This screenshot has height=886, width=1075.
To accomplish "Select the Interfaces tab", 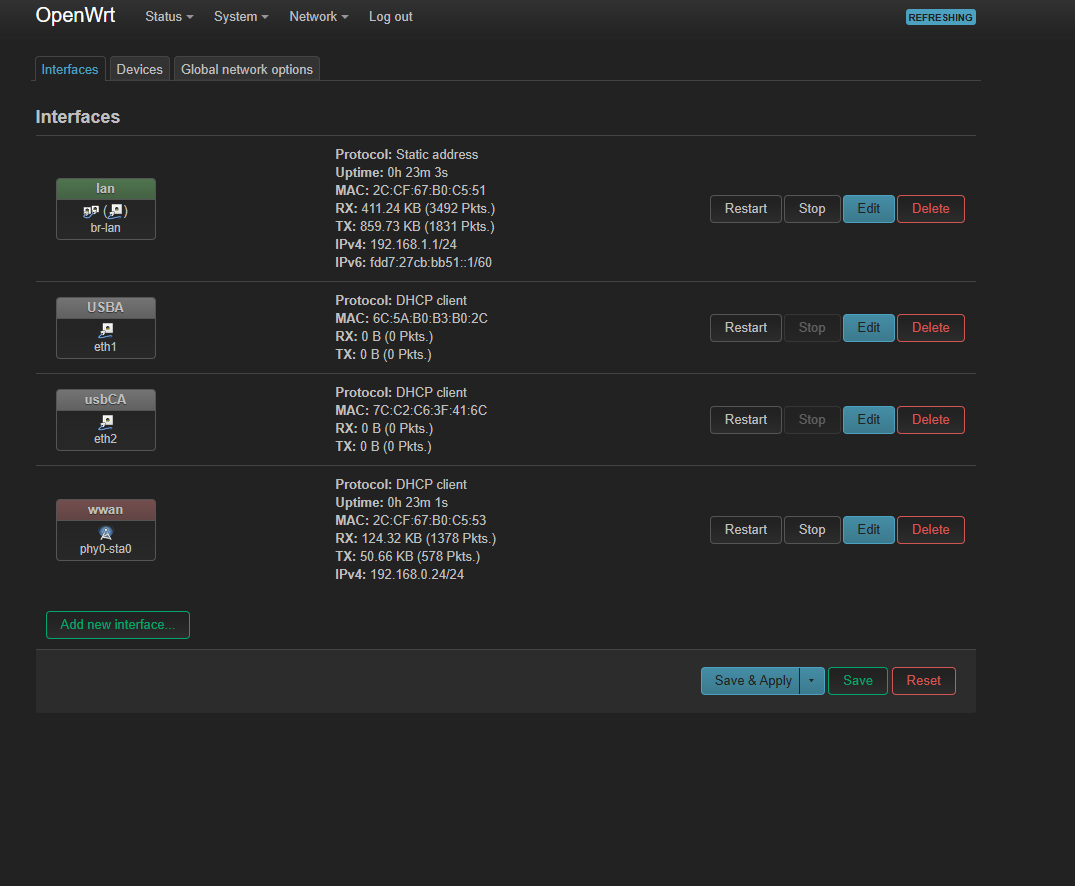I will [70, 69].
